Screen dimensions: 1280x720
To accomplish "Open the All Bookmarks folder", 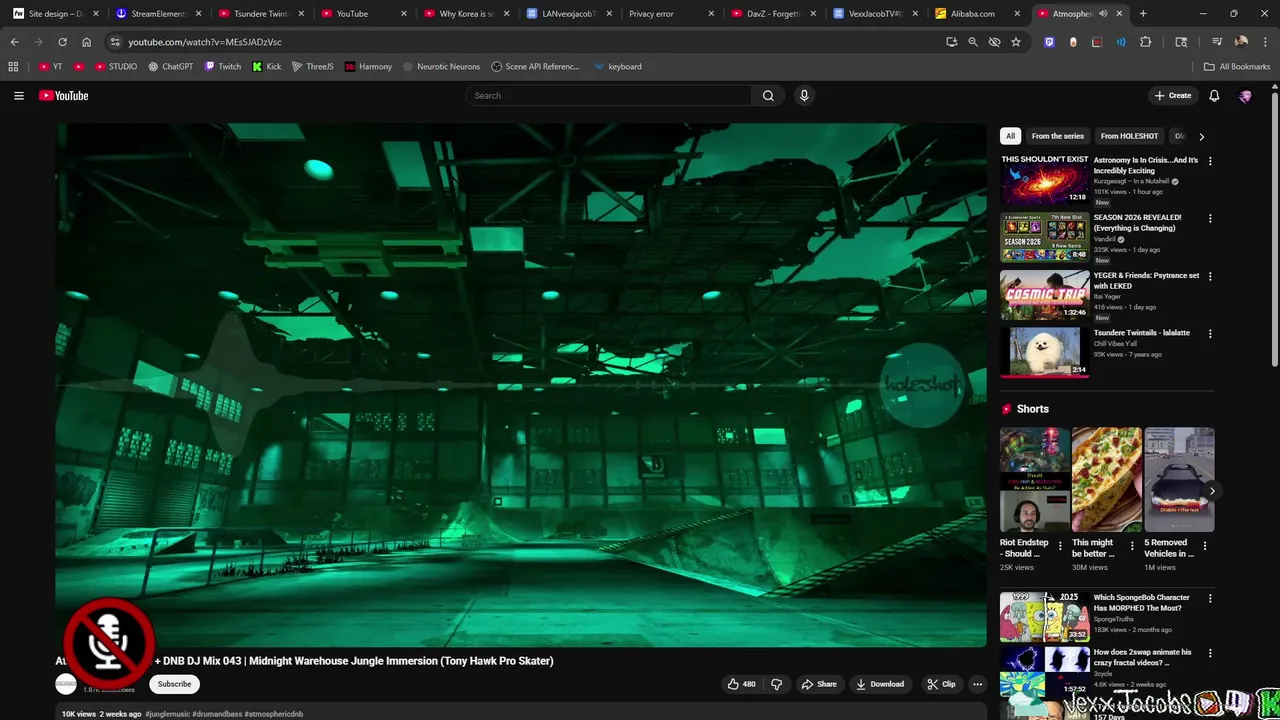I will [x=1237, y=67].
